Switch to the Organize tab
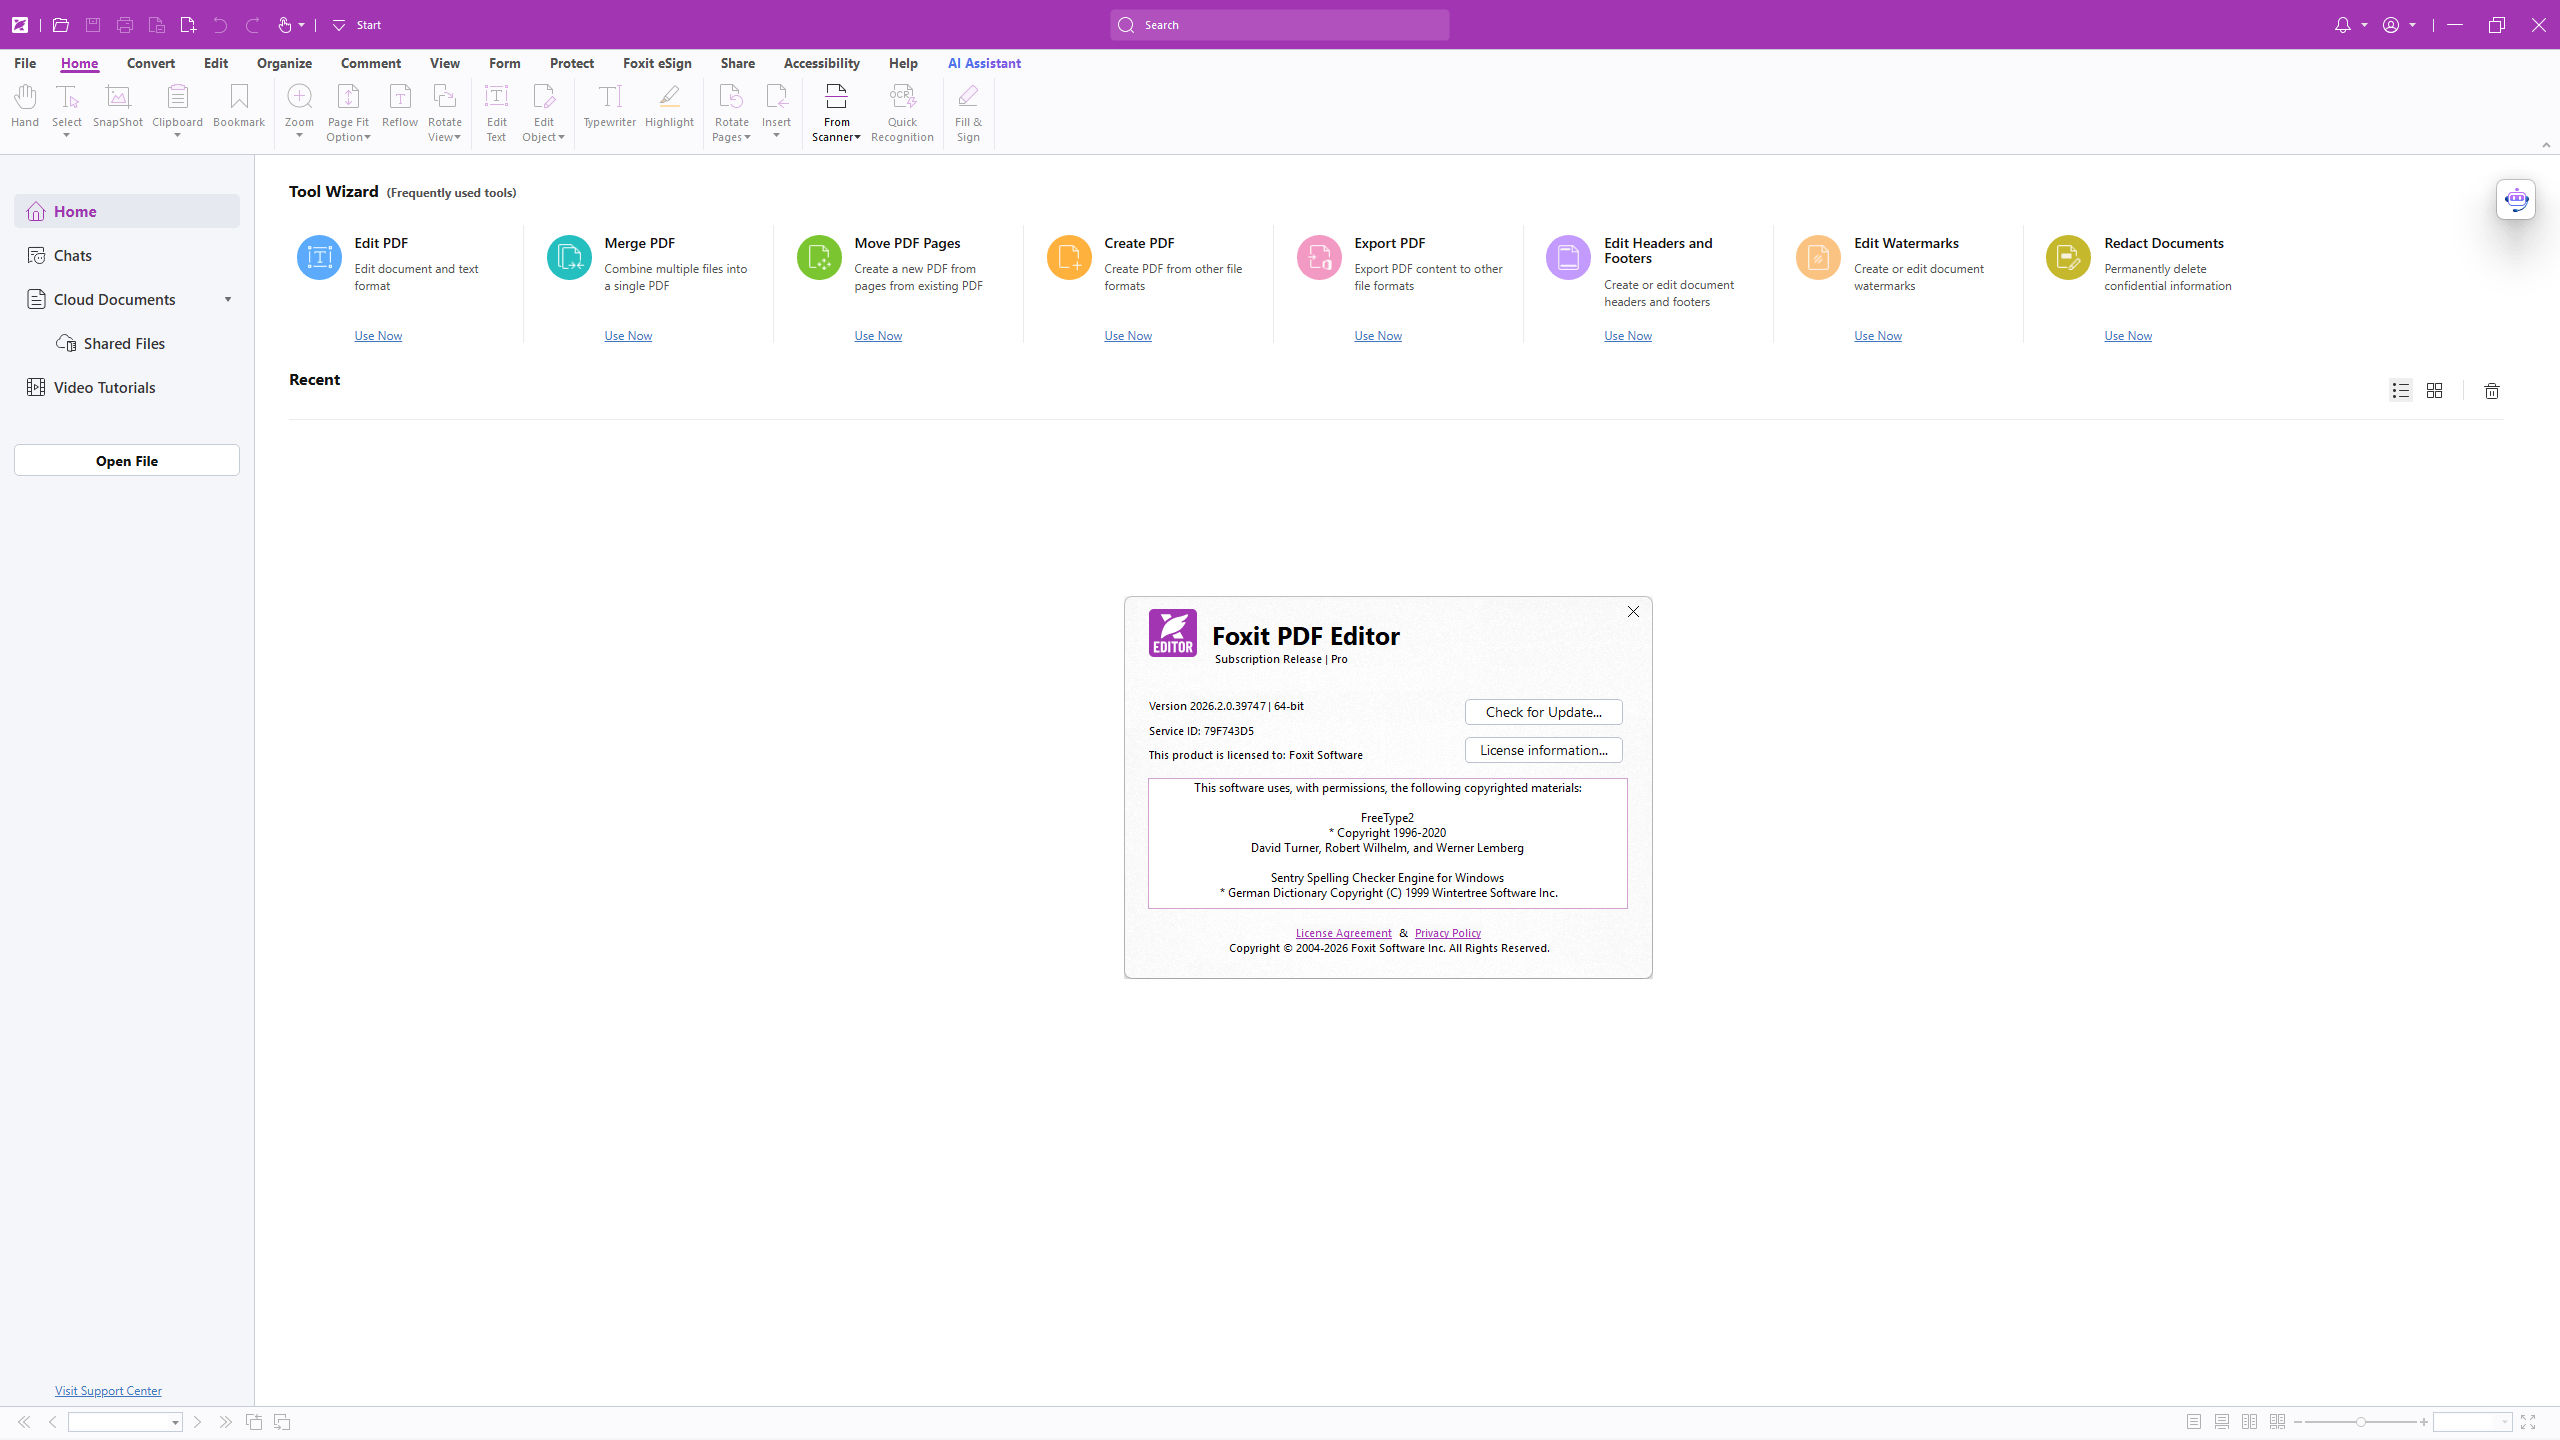 point(284,63)
